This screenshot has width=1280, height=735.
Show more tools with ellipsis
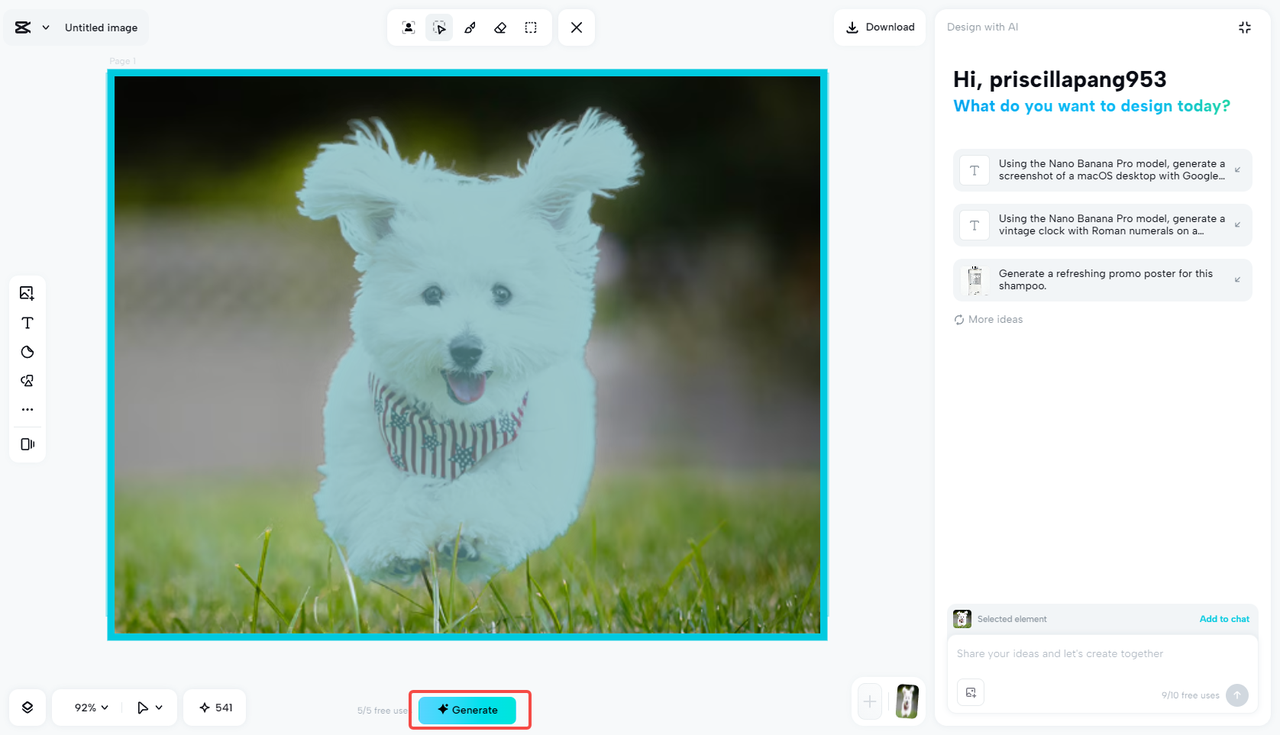pos(27,410)
